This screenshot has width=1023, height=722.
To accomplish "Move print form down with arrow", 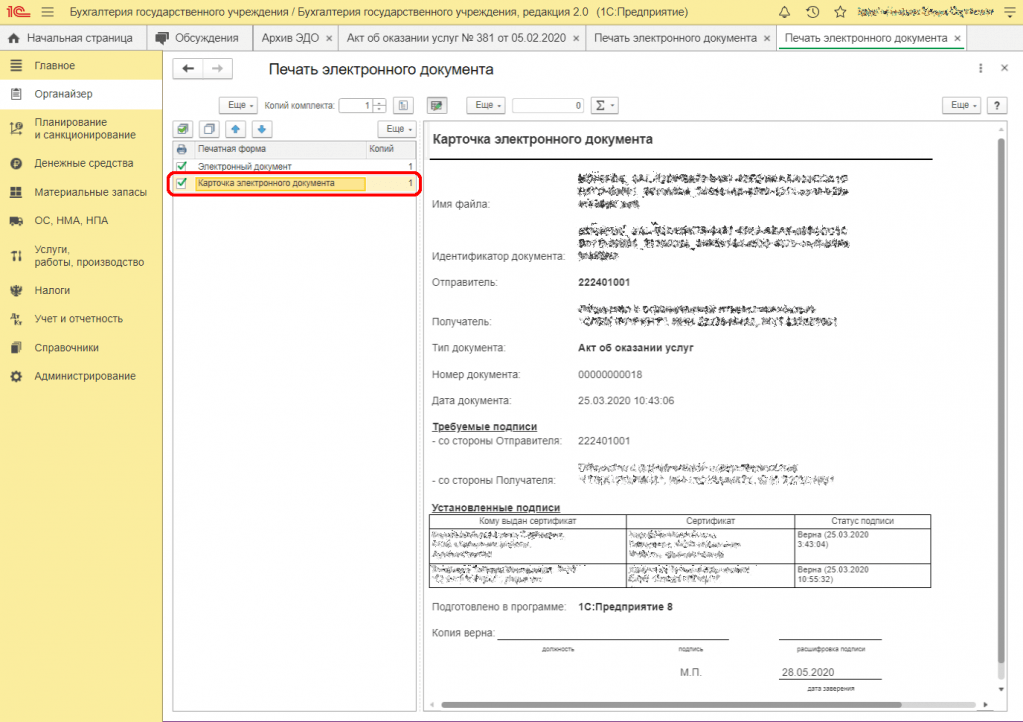I will tap(261, 129).
